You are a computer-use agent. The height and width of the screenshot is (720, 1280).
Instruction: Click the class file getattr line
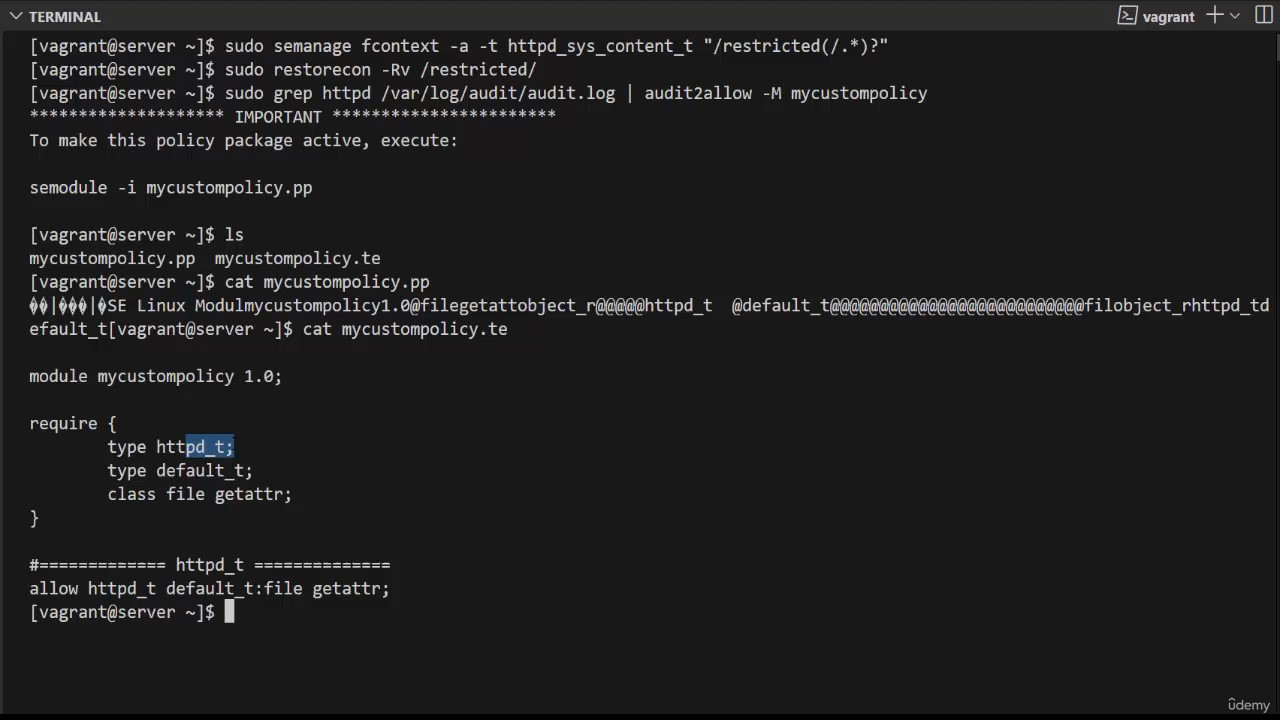click(200, 494)
